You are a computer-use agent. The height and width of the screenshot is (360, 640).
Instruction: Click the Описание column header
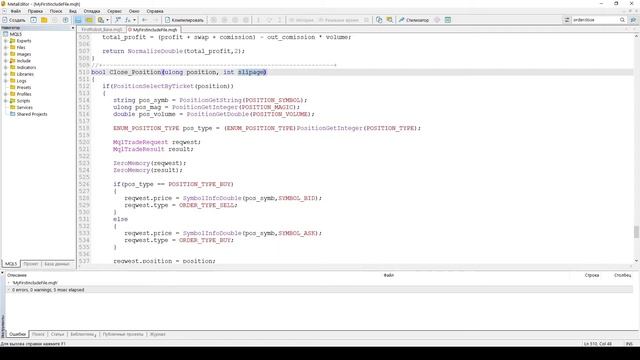click(x=17, y=275)
